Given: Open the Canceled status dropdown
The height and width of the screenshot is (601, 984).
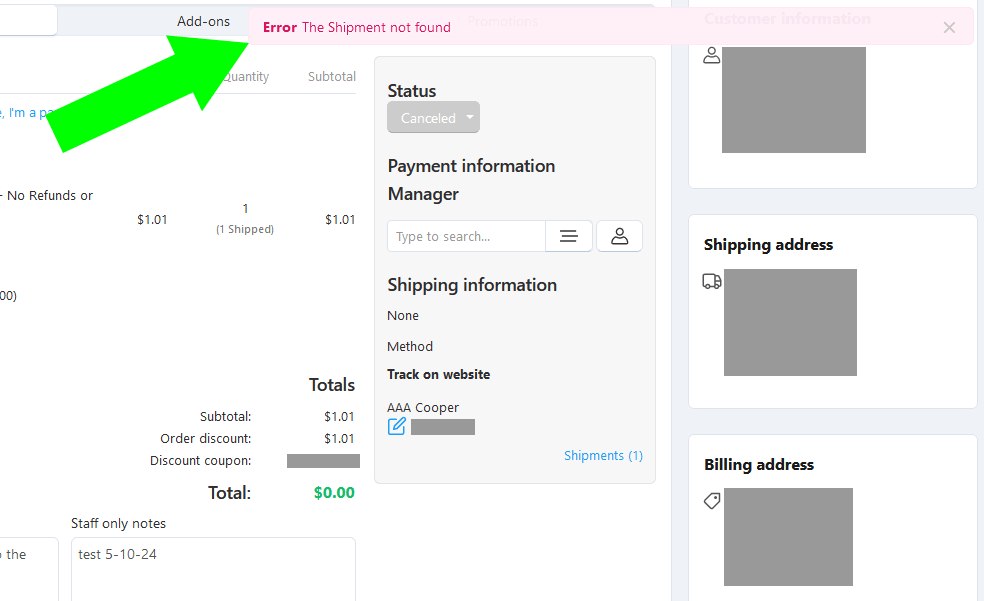Looking at the screenshot, I should point(433,117).
